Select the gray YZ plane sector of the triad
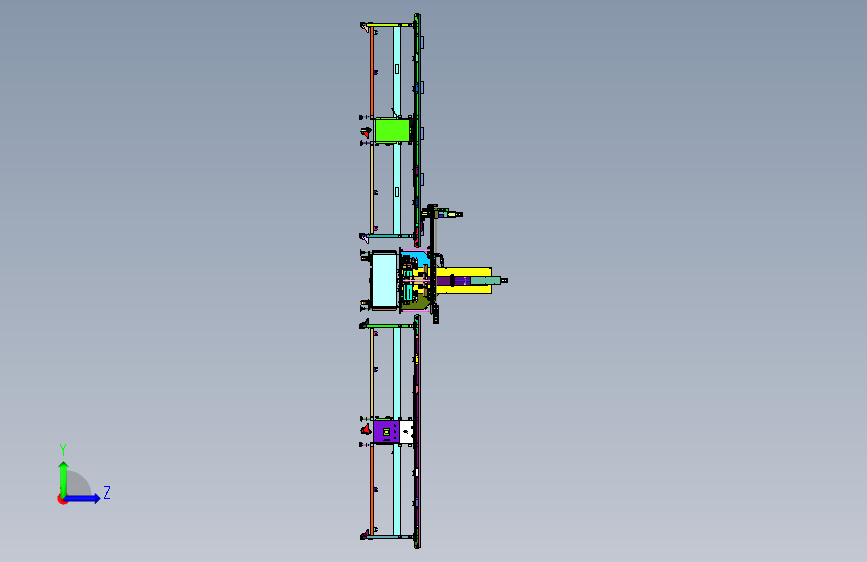 (78, 485)
